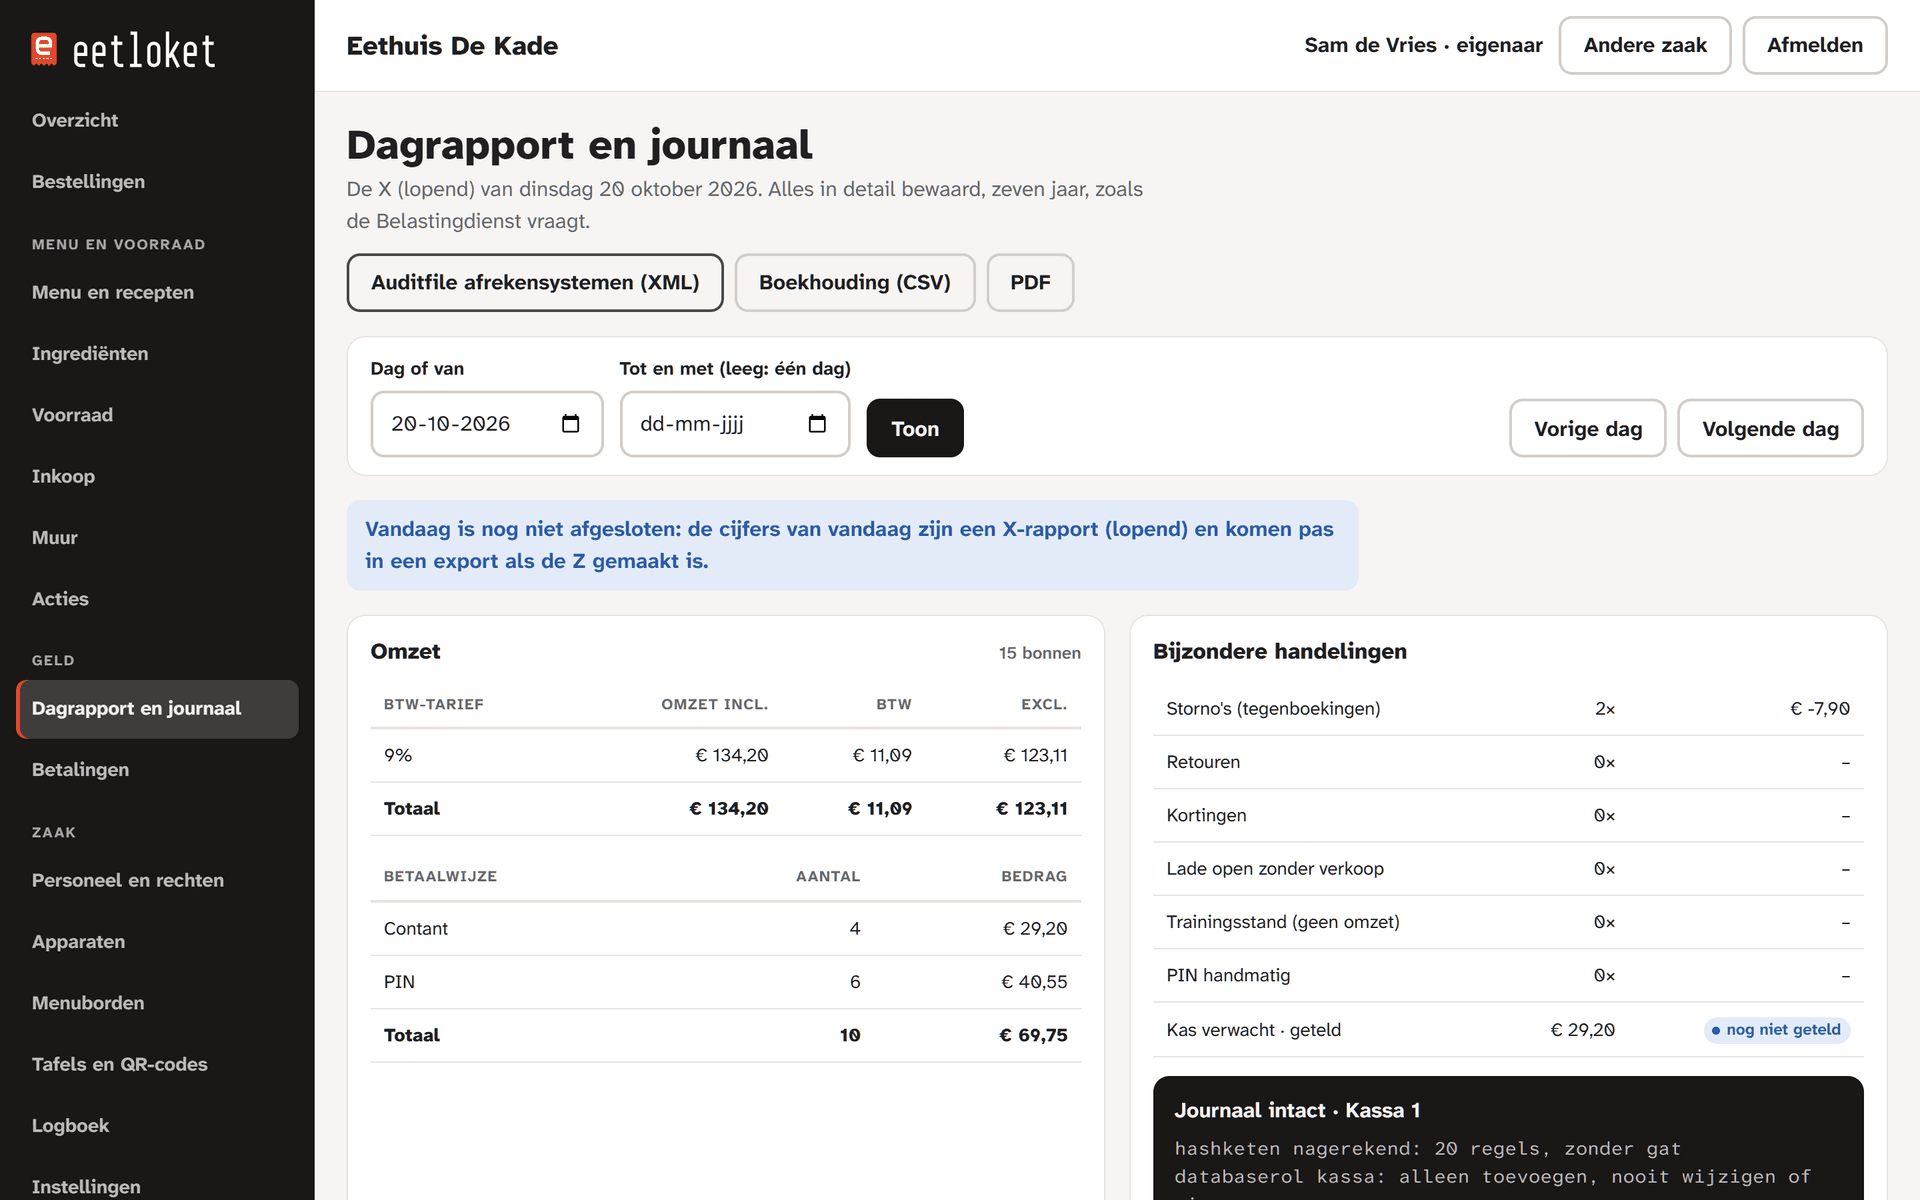Viewport: 1920px width, 1200px height.
Task: Select the Contant payment row
Action: (x=726, y=928)
